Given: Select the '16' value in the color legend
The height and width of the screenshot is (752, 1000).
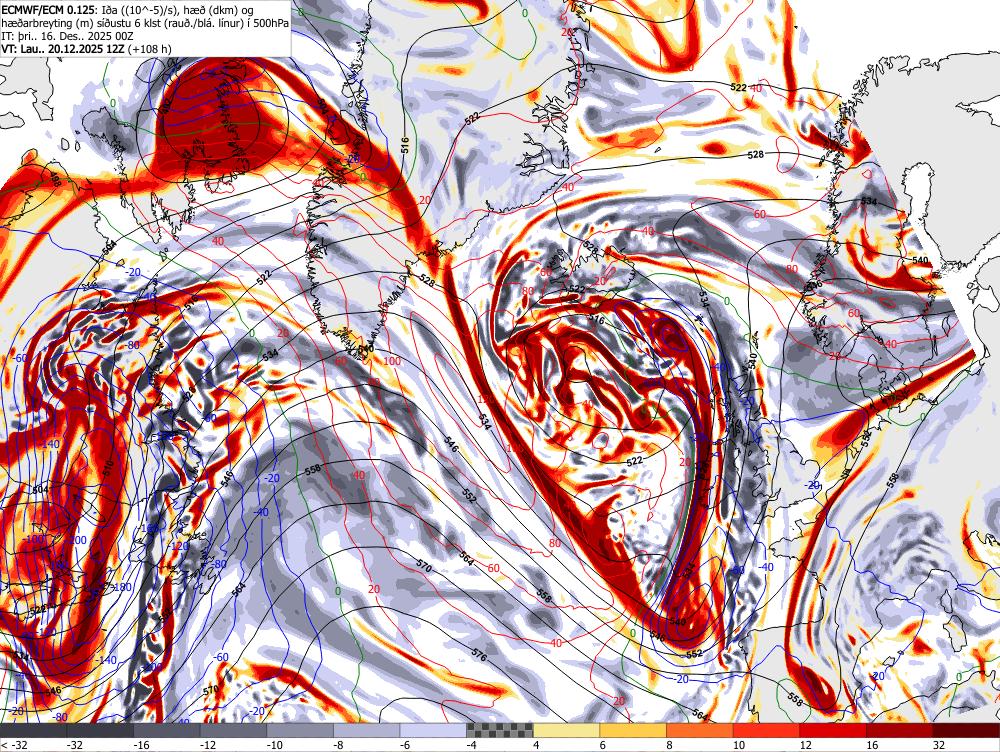Looking at the screenshot, I should pos(872,745).
